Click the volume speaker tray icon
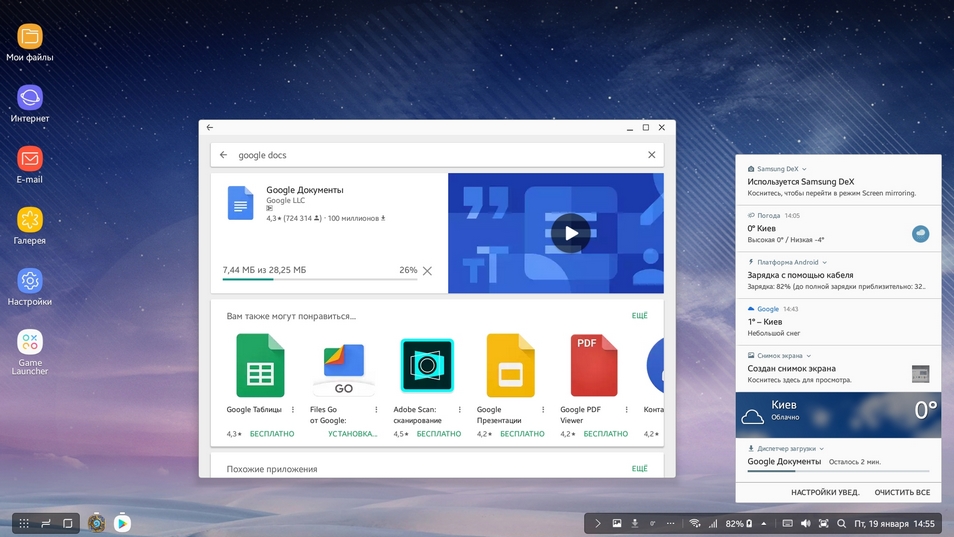Screen dimensions: 954x537 (x=806, y=524)
